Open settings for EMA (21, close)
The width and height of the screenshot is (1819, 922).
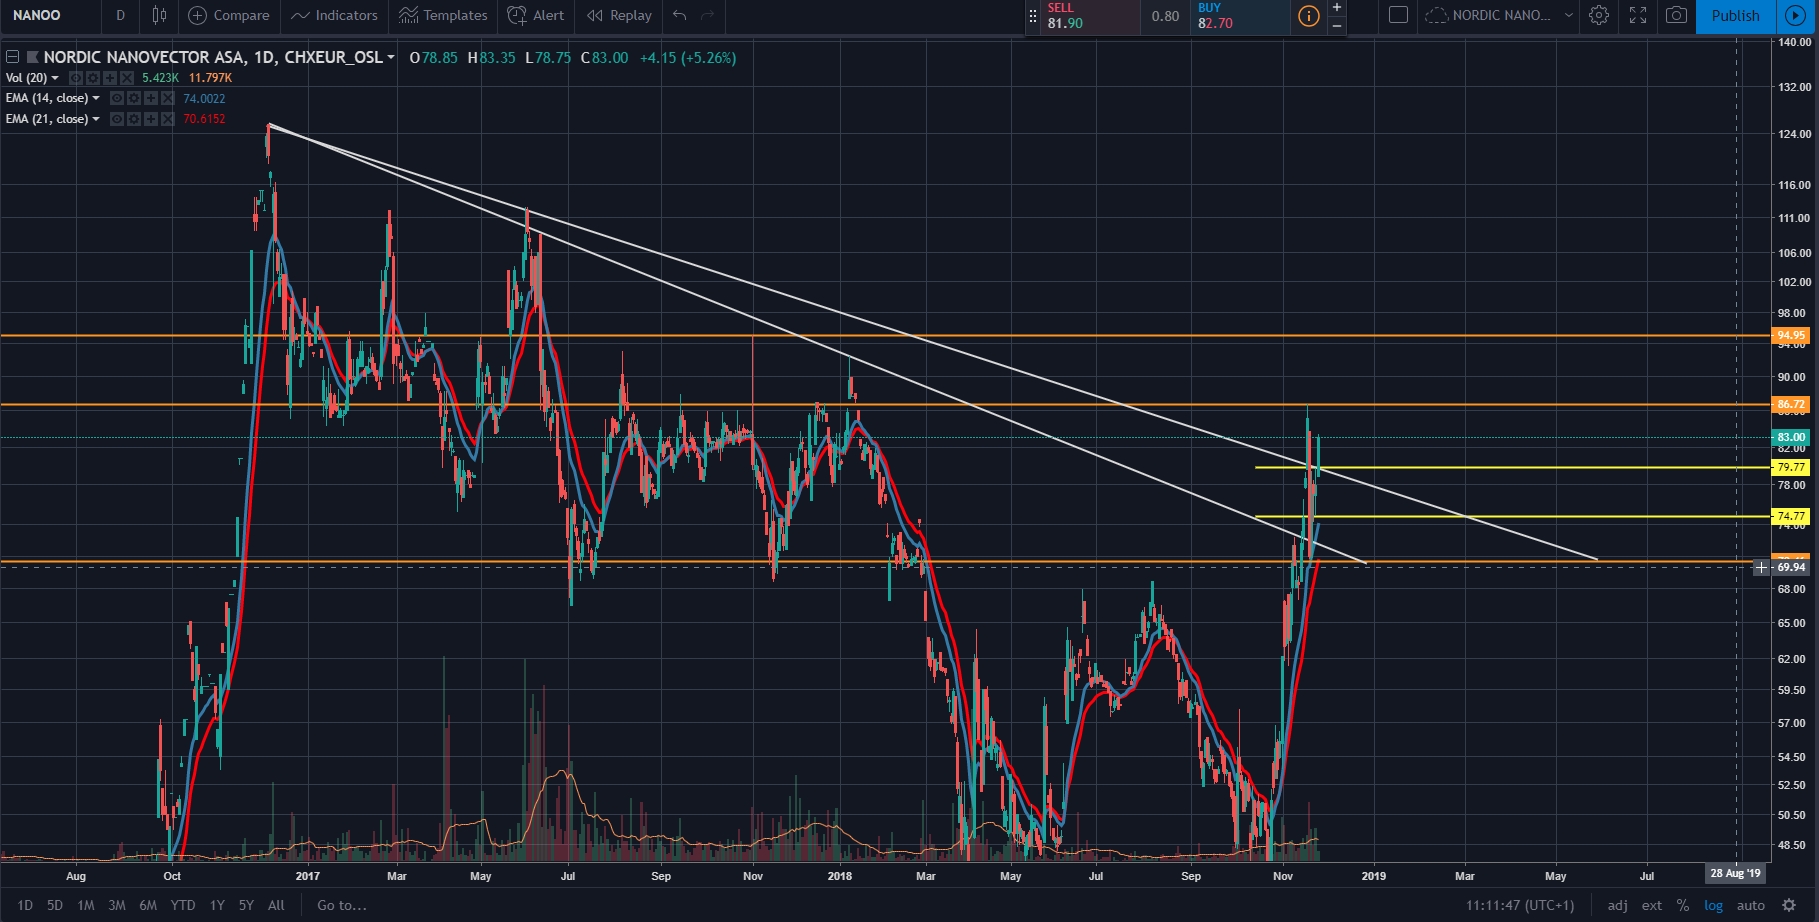pos(133,119)
